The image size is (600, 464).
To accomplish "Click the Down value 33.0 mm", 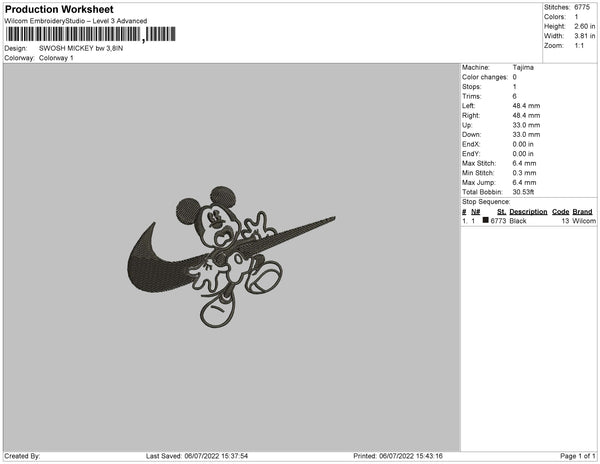I will pyautogui.click(x=526, y=134).
